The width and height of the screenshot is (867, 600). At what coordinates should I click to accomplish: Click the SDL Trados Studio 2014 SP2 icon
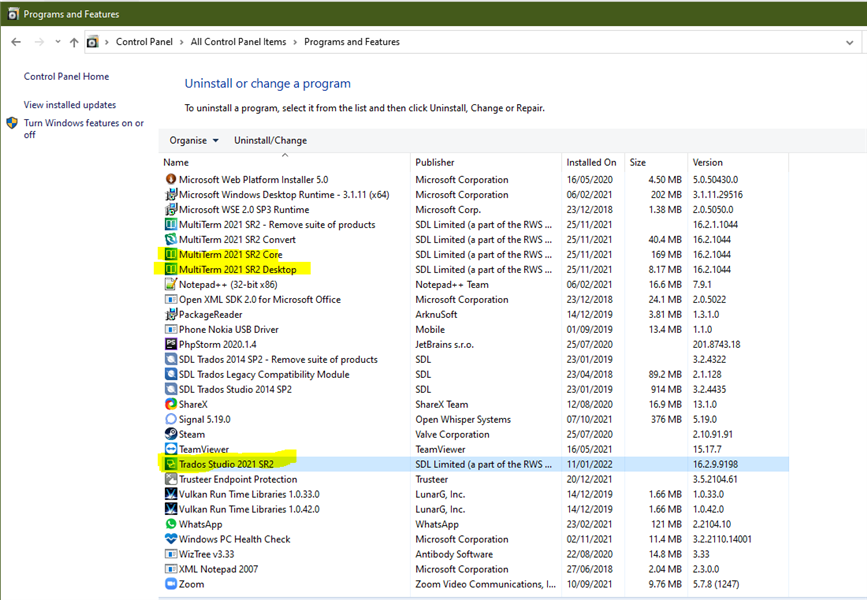point(171,389)
